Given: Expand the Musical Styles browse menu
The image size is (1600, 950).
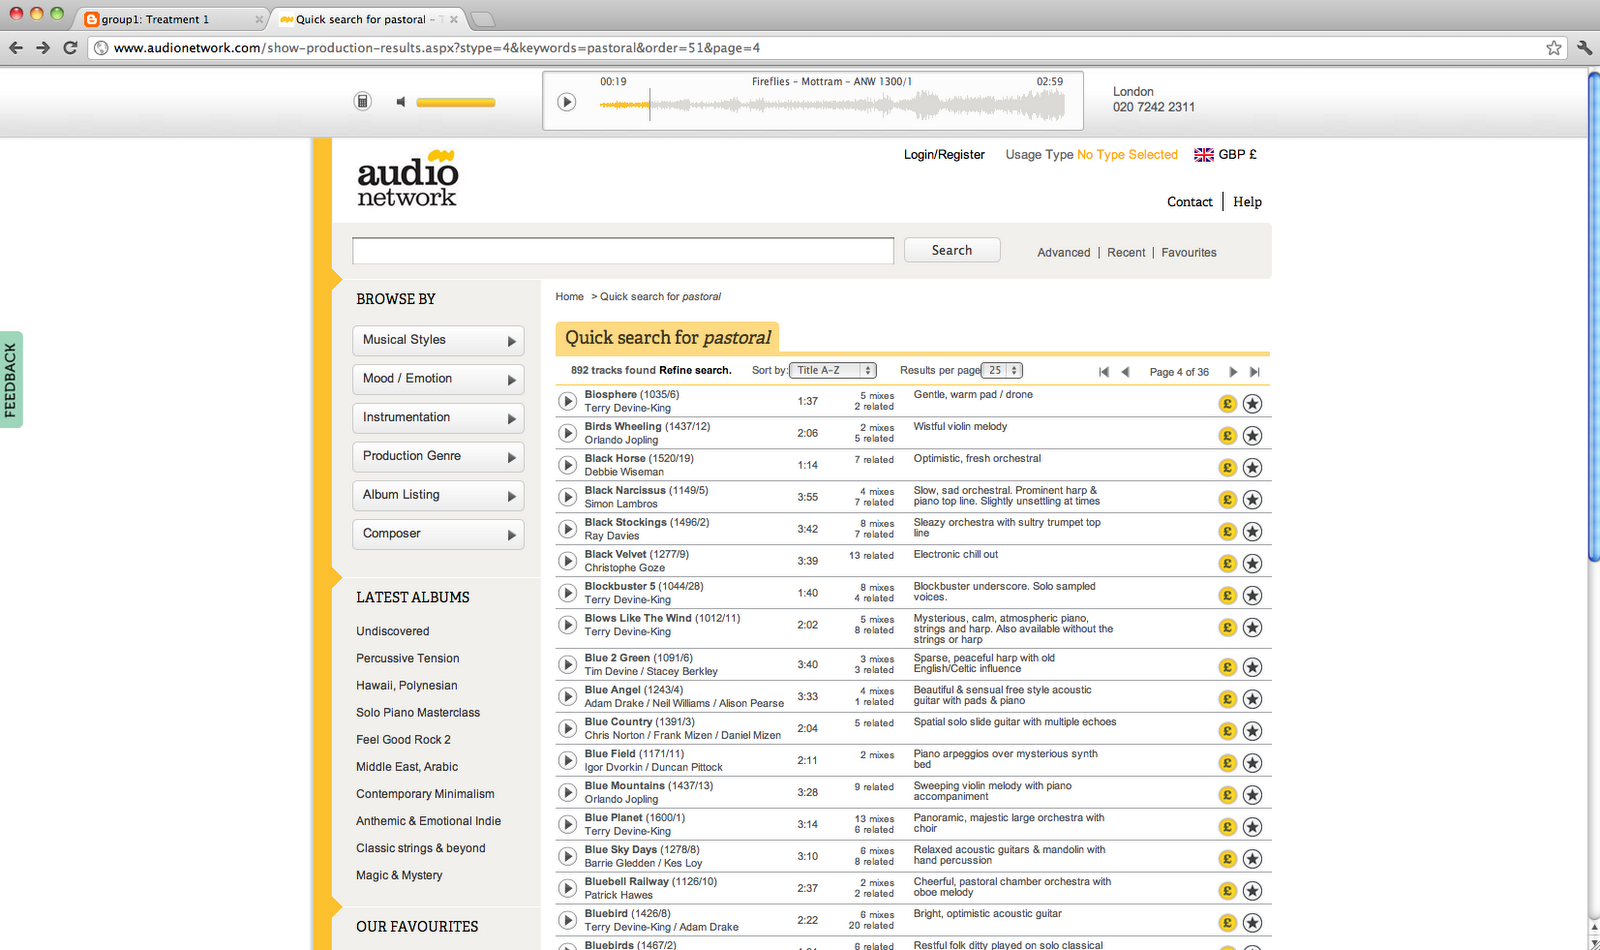Looking at the screenshot, I should point(438,340).
